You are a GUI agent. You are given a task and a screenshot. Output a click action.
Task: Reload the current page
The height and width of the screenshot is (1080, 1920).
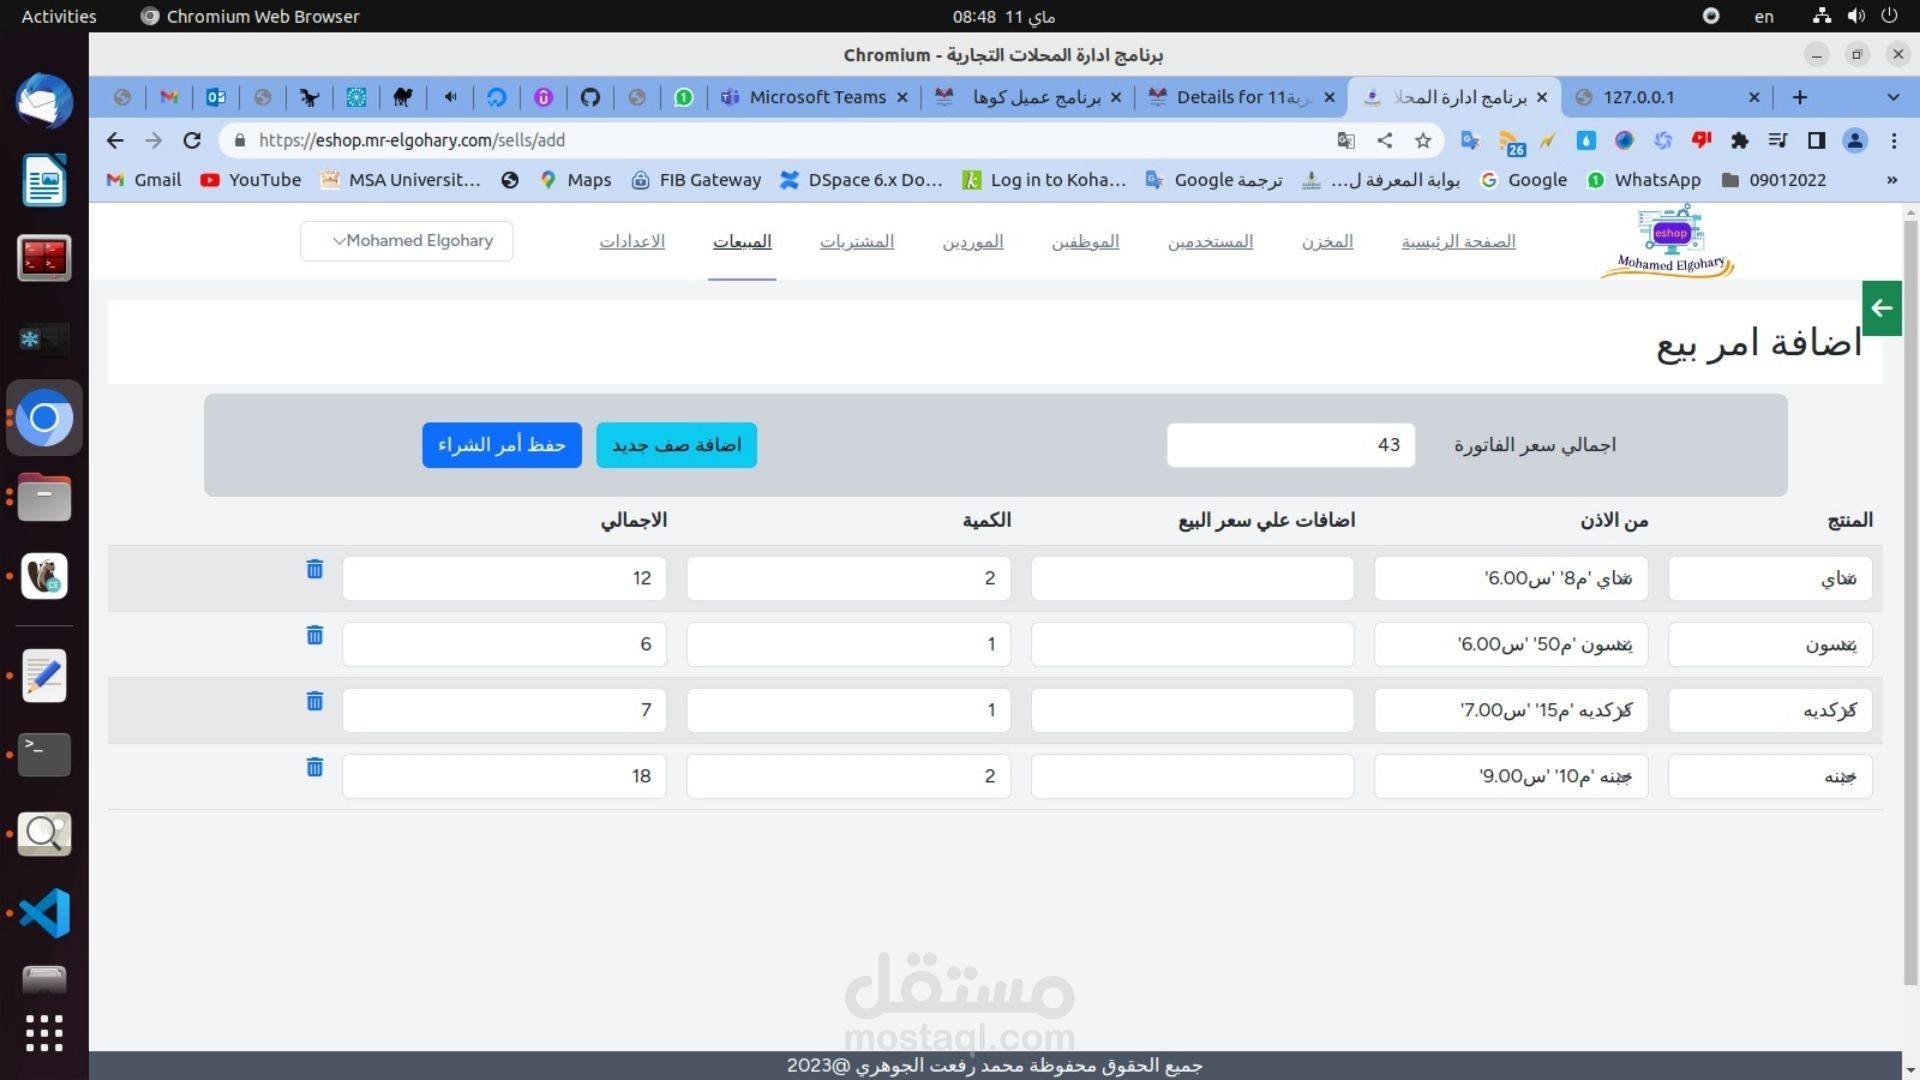coord(192,141)
